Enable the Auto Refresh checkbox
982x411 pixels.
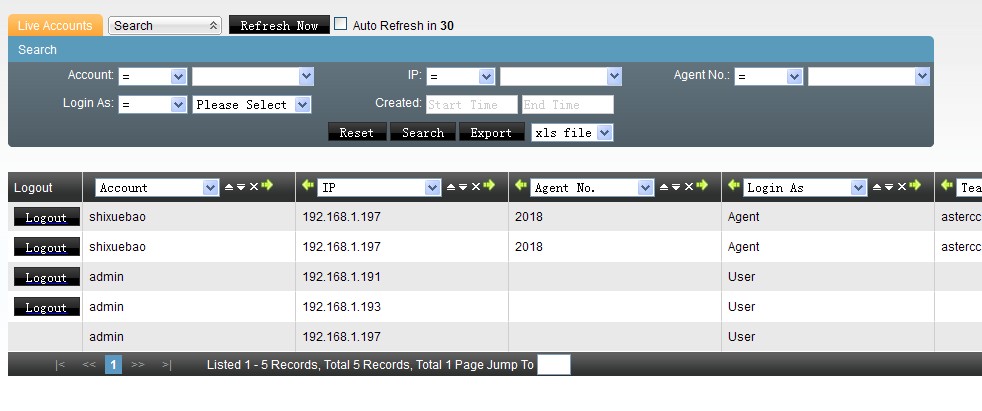(340, 24)
